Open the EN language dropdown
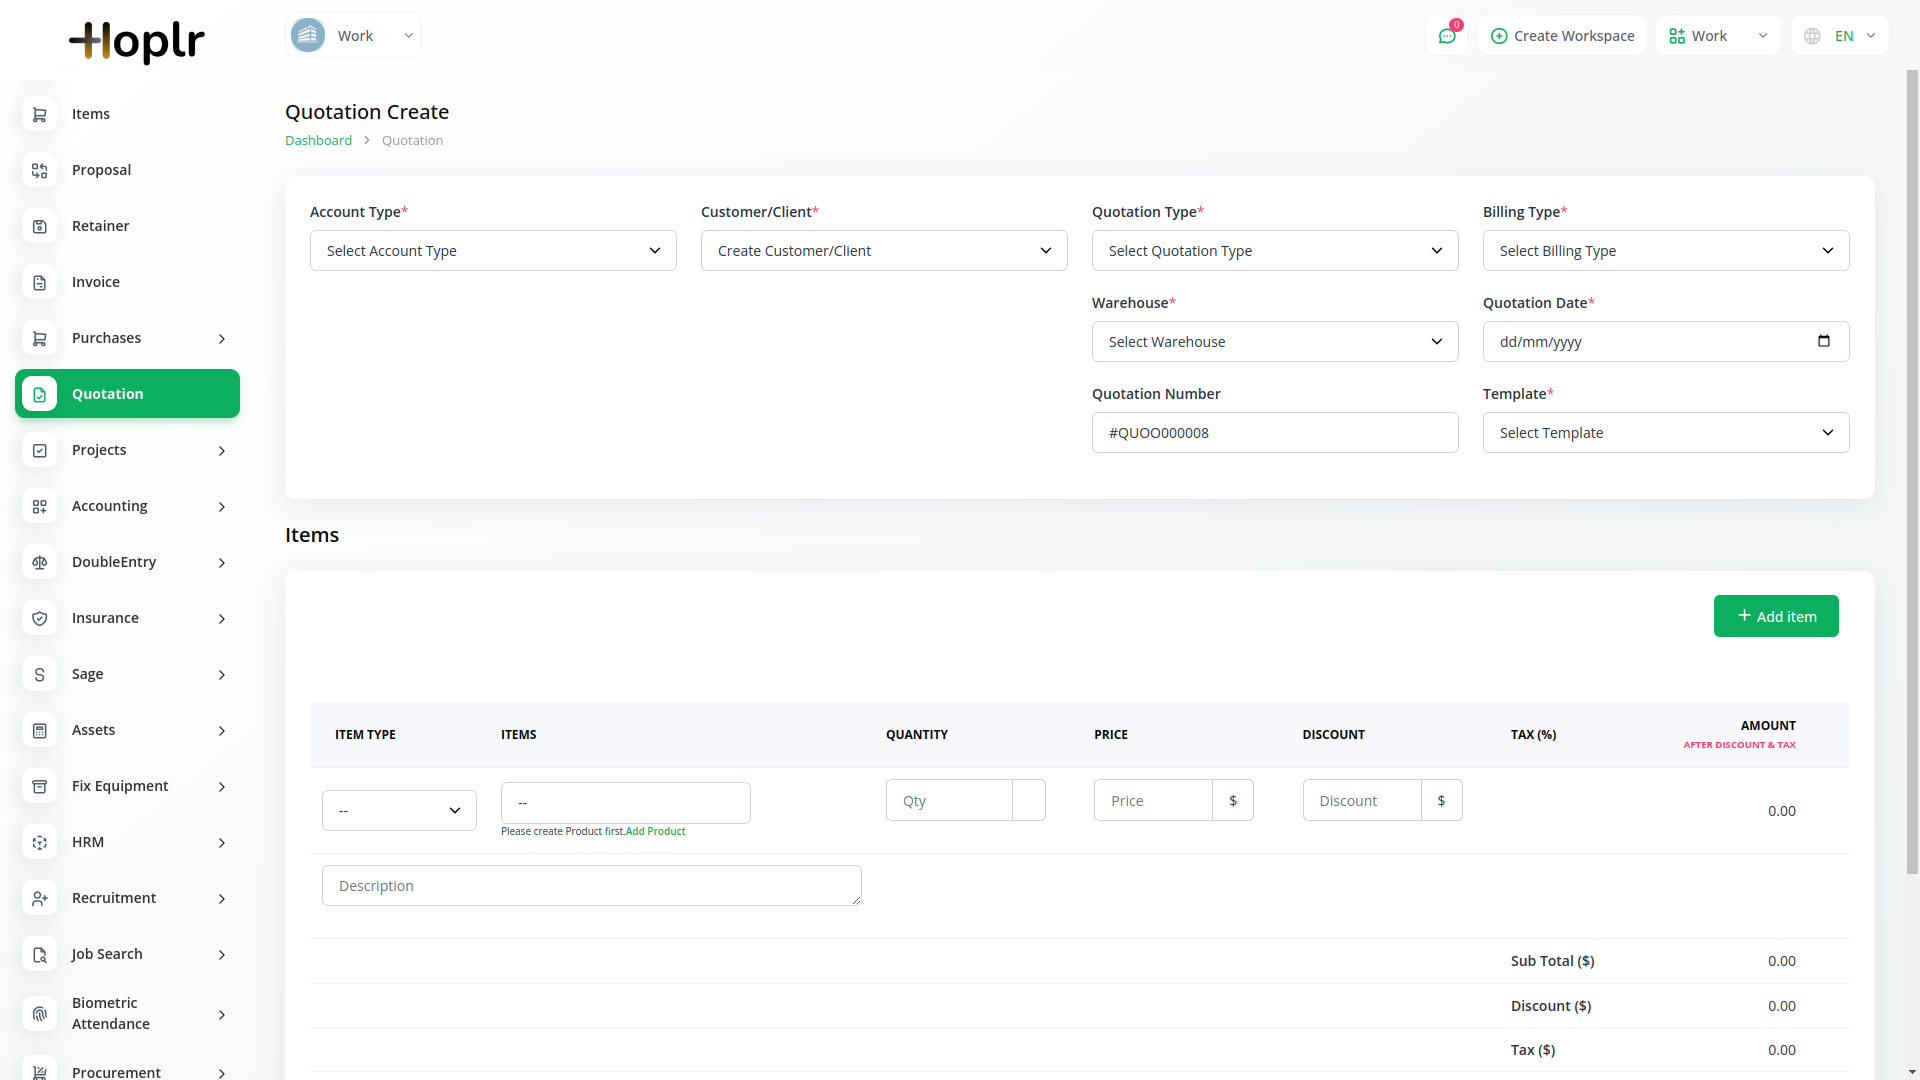 pyautogui.click(x=1839, y=36)
